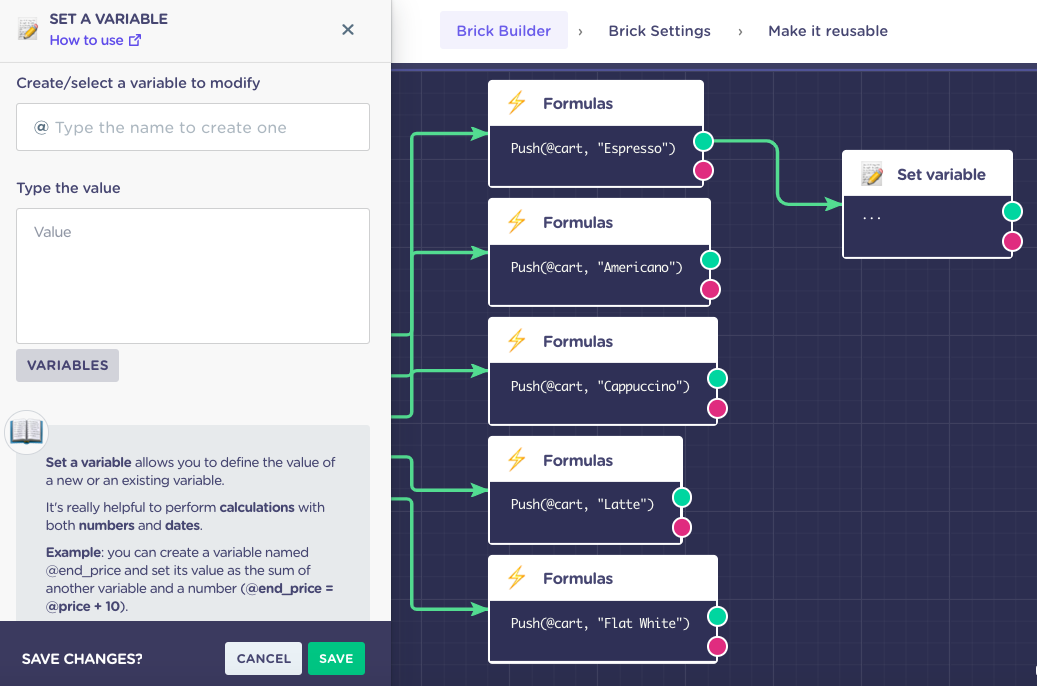Image resolution: width=1037 pixels, height=686 pixels.
Task: Click green output connector on Espresso brick
Action: [704, 141]
